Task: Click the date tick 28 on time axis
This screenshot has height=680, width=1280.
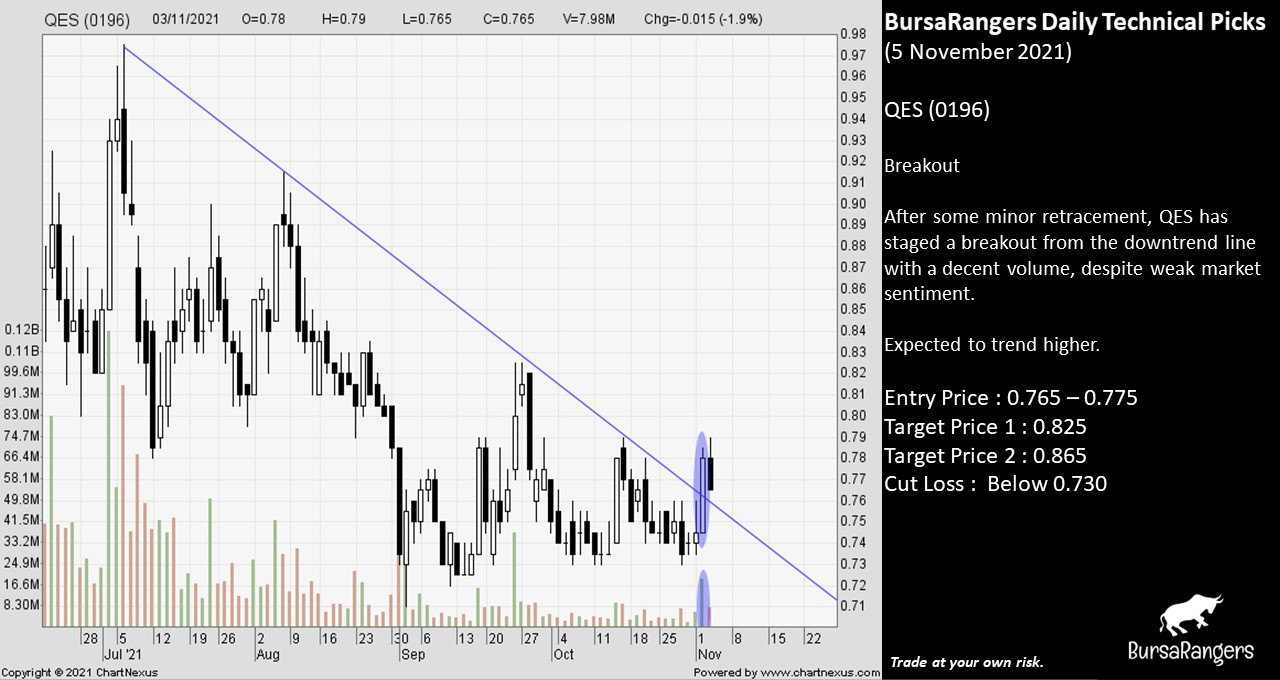Action: pyautogui.click(x=90, y=638)
